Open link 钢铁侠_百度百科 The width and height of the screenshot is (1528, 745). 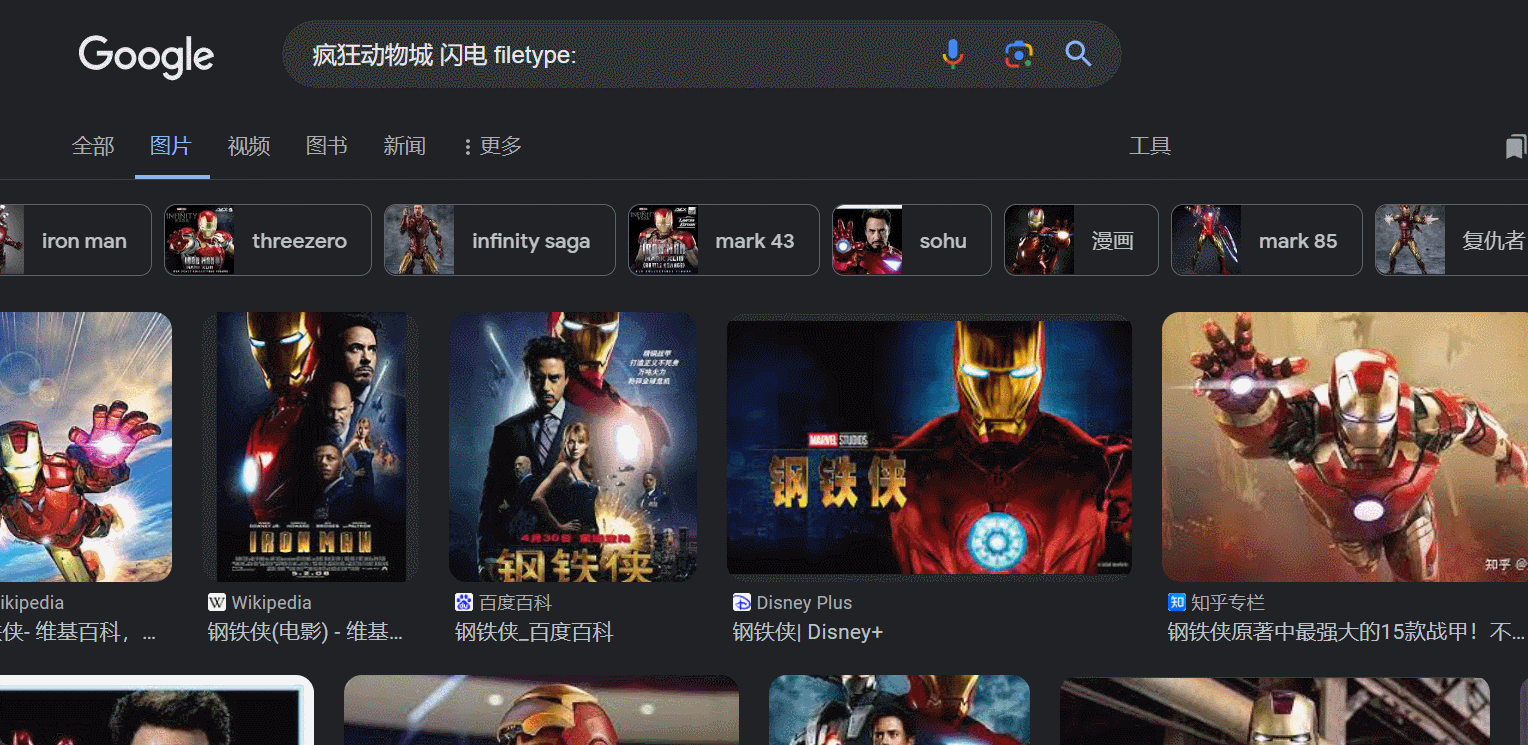tap(534, 632)
